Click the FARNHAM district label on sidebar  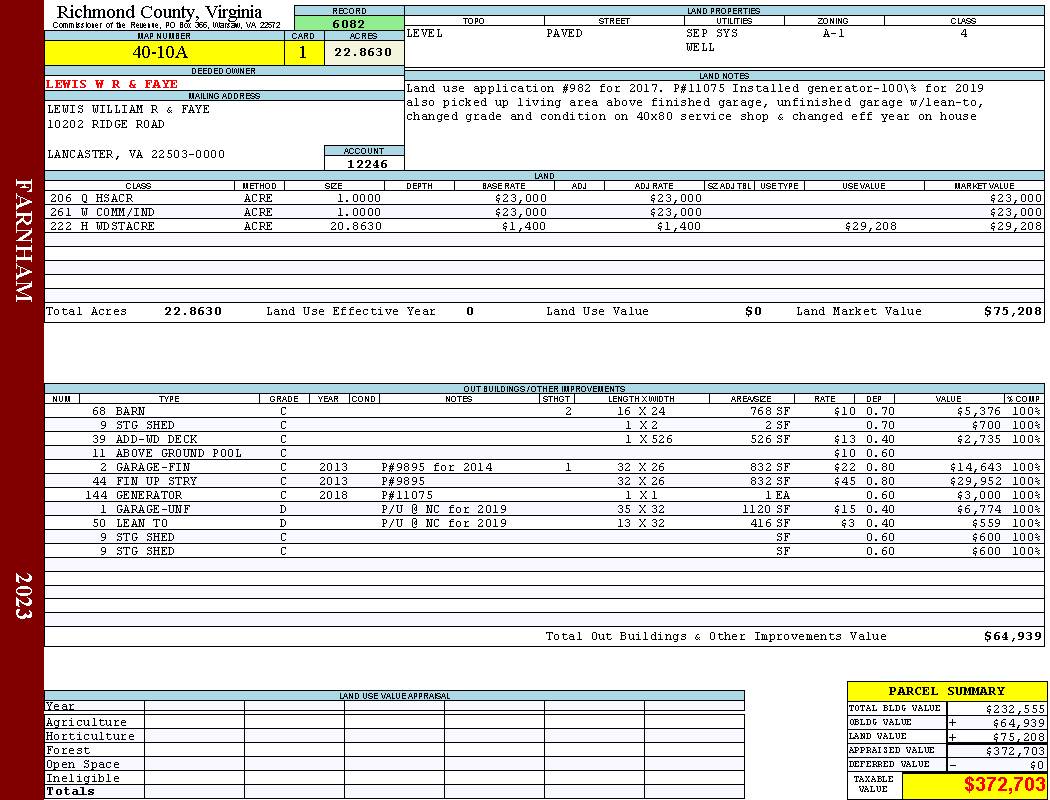(23, 240)
